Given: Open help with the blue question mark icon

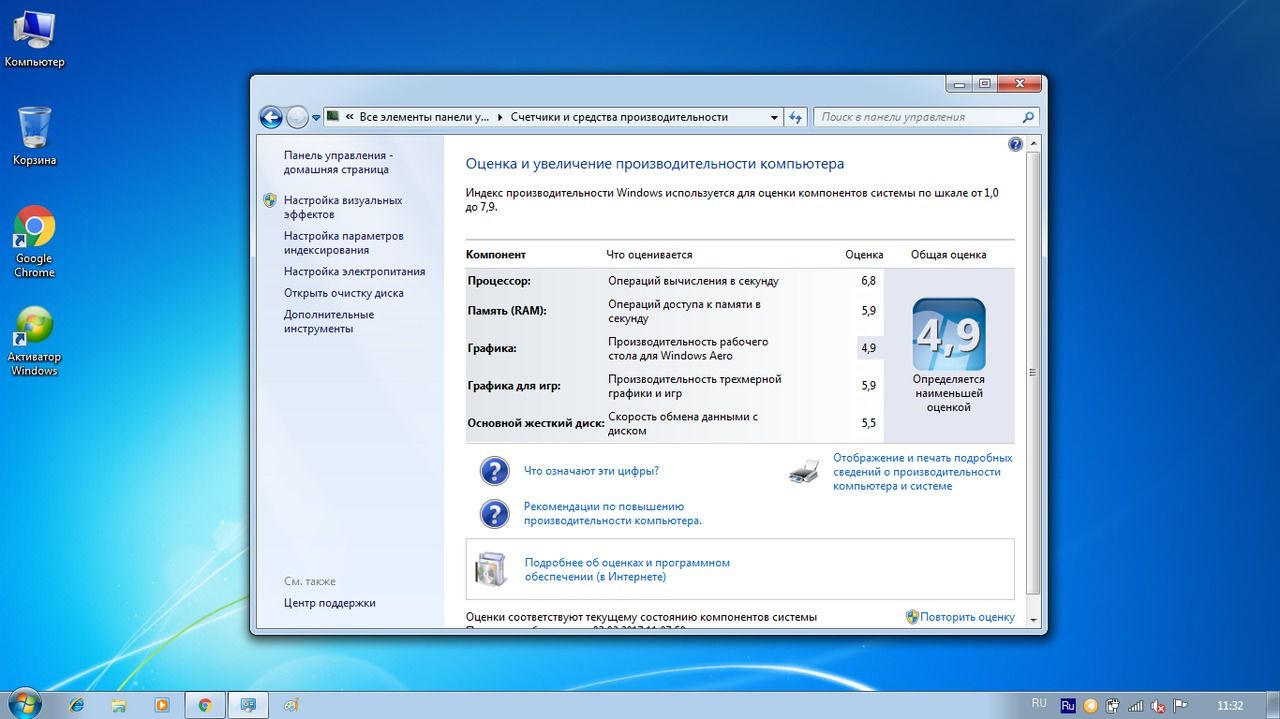Looking at the screenshot, I should (1015, 144).
